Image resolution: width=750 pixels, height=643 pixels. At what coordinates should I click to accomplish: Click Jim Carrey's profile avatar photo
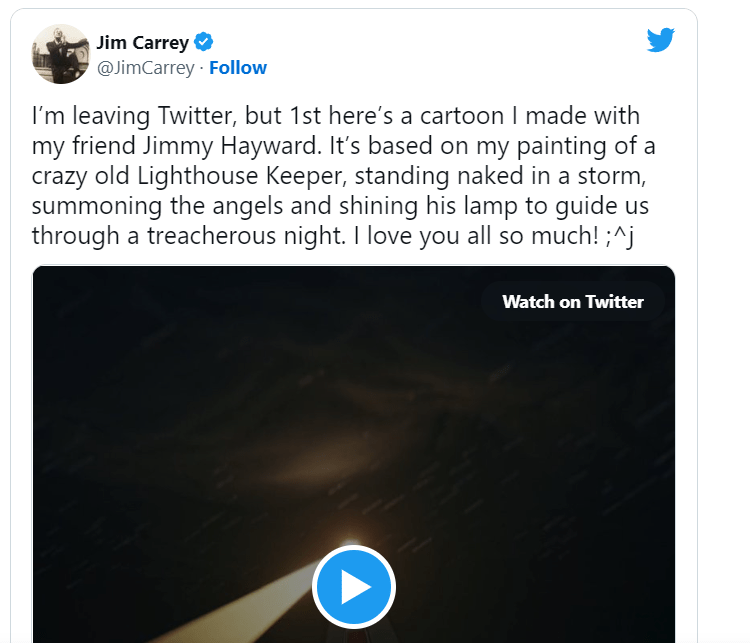point(59,54)
